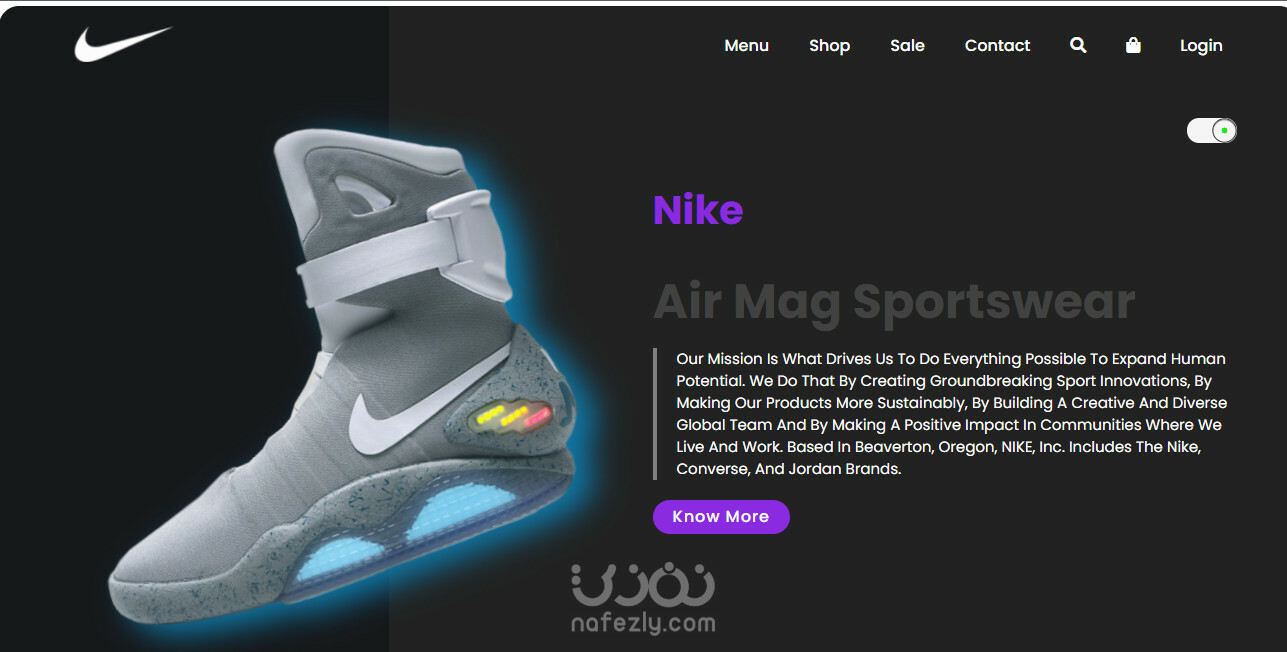Open the Contact navigation link
The width and height of the screenshot is (1287, 652).
coord(997,46)
